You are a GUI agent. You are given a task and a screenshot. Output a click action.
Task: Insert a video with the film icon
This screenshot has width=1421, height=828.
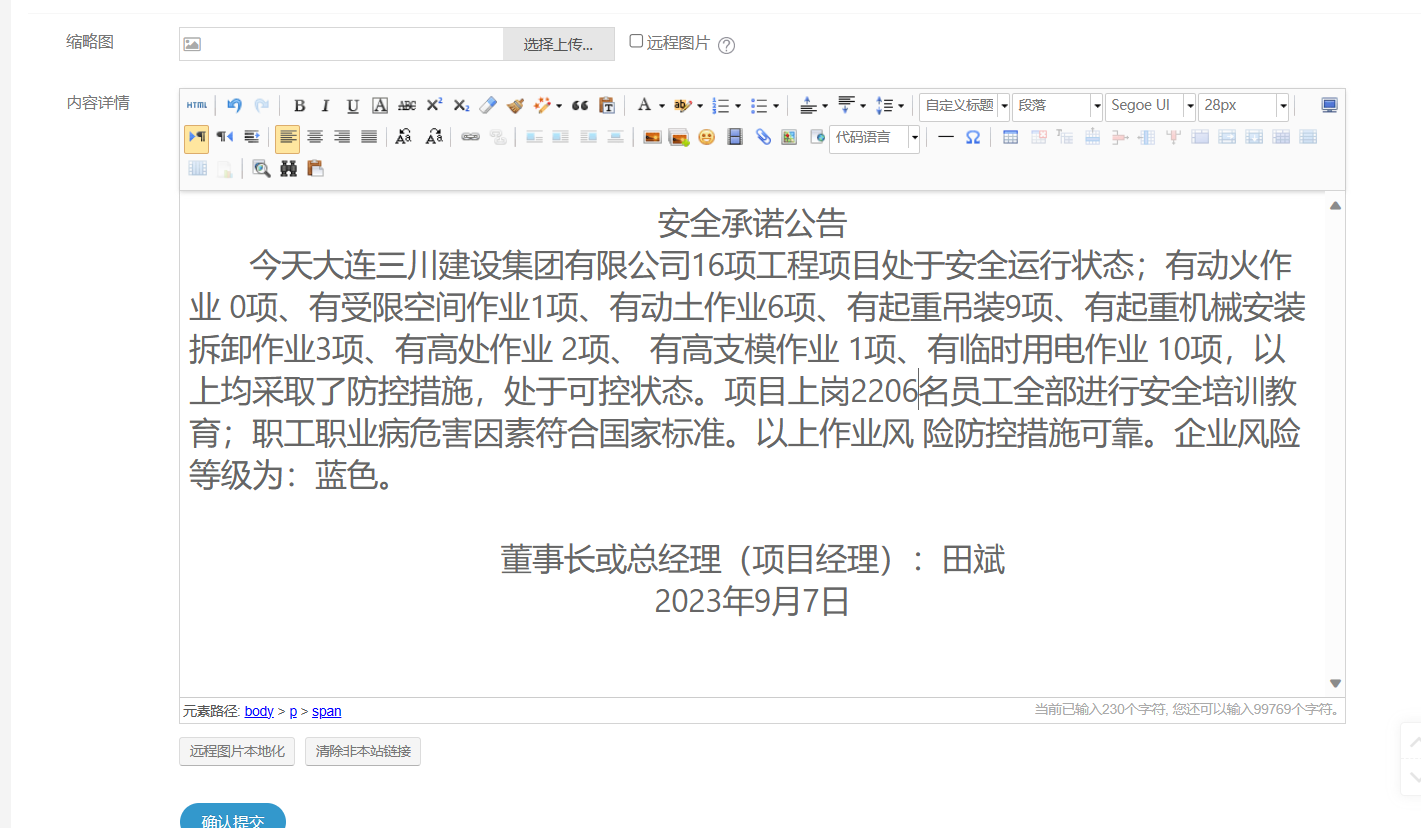tap(735, 137)
